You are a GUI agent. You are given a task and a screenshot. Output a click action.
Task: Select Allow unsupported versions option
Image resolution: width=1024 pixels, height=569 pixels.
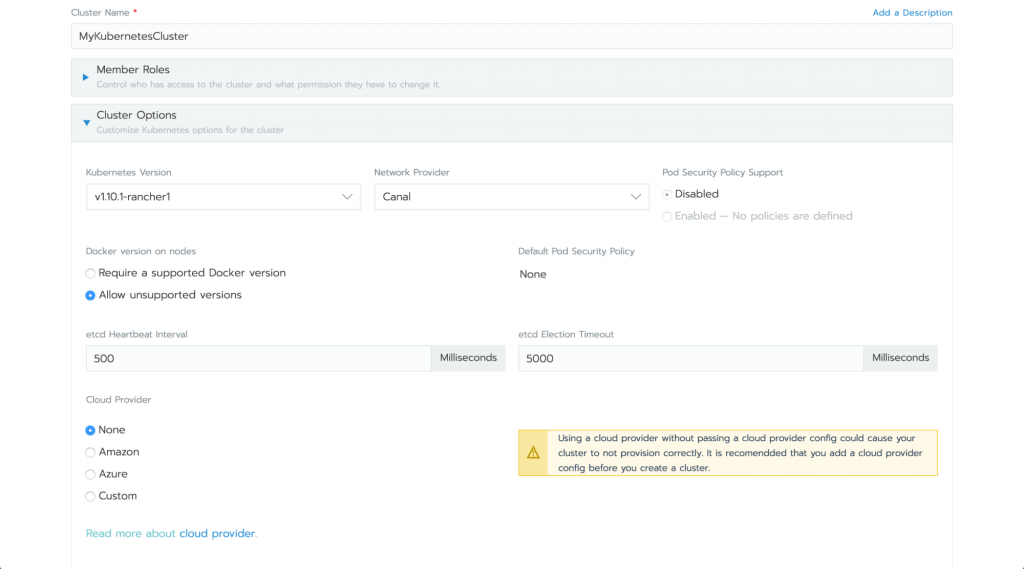point(91,295)
